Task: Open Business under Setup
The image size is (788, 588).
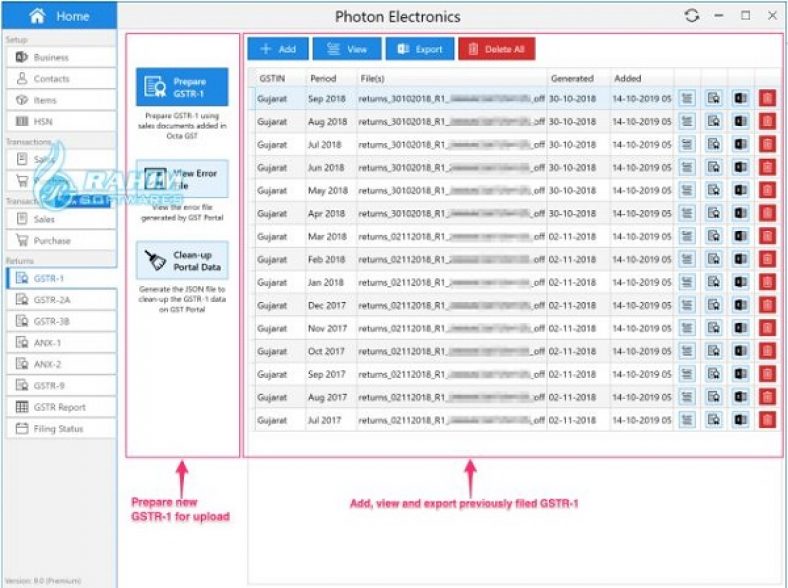Action: click(61, 57)
